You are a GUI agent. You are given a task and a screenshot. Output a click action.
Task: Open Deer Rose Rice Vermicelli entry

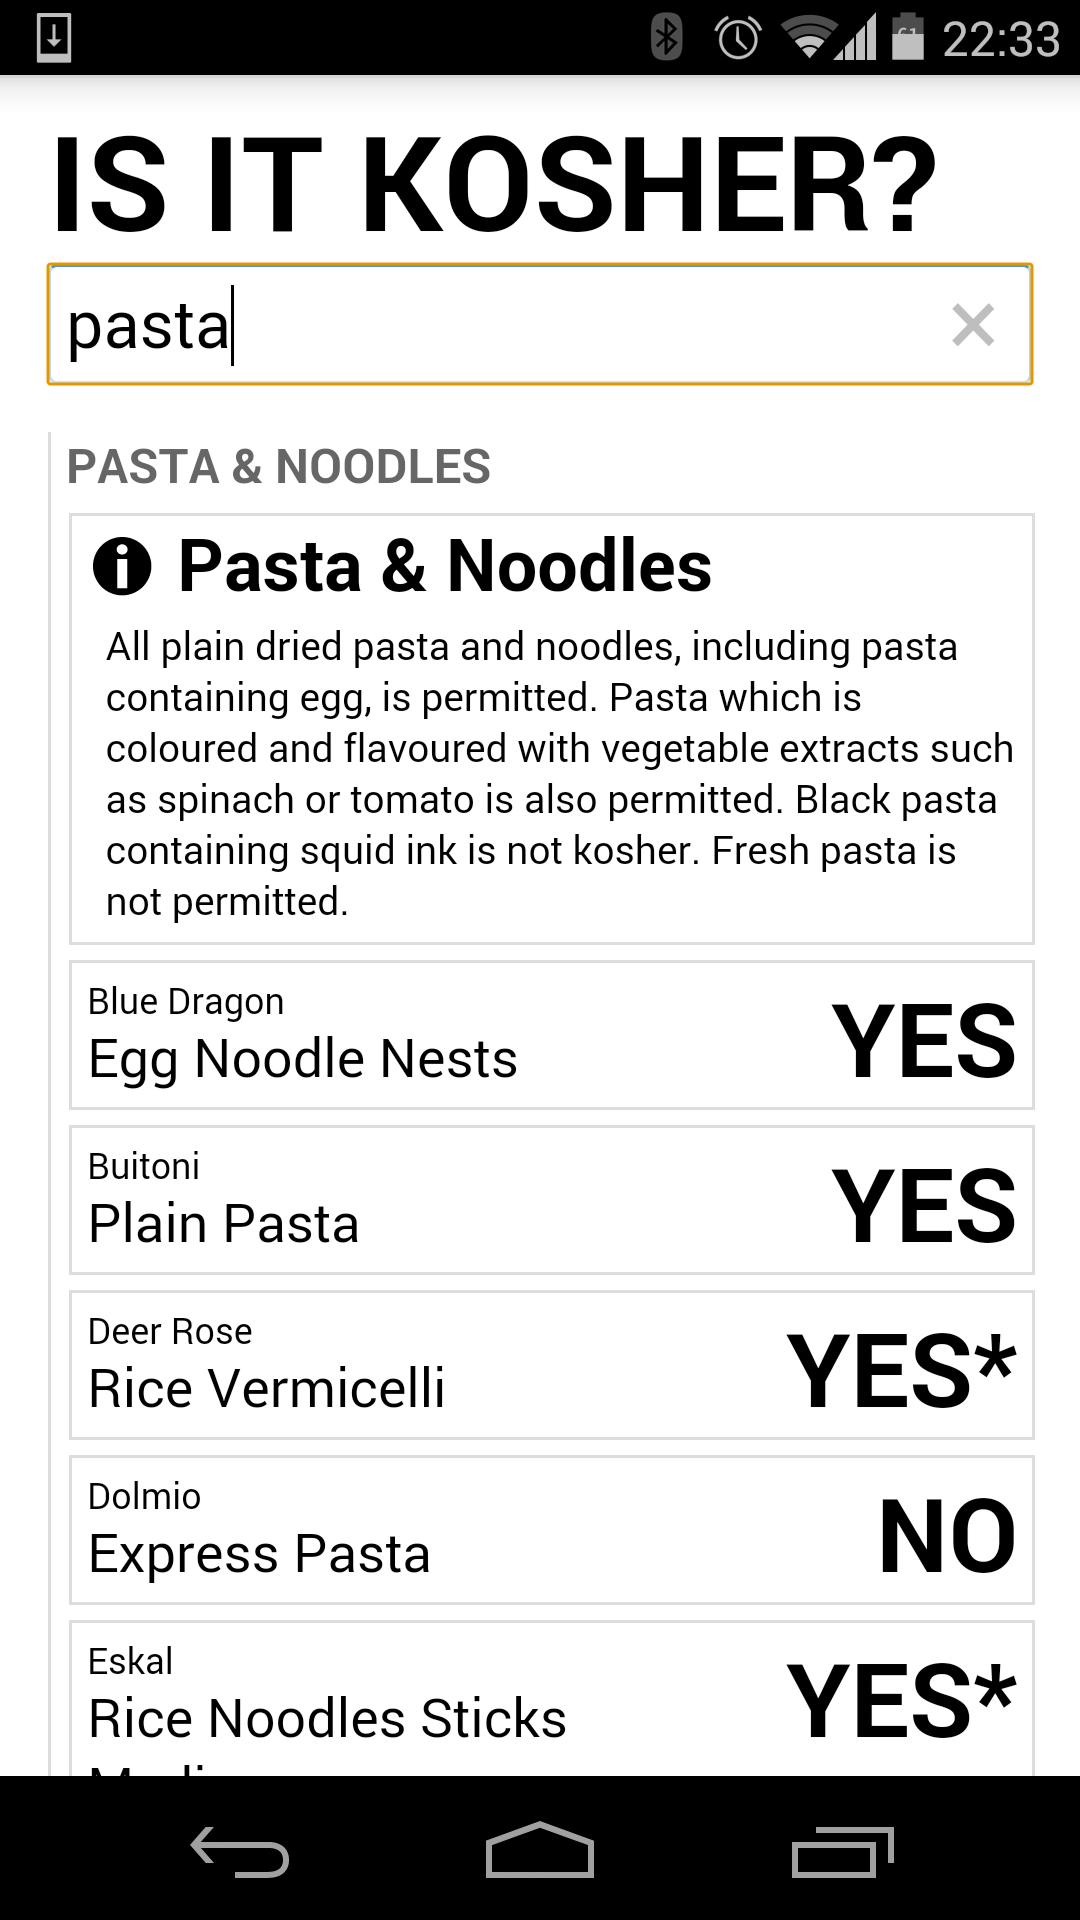[551, 1365]
